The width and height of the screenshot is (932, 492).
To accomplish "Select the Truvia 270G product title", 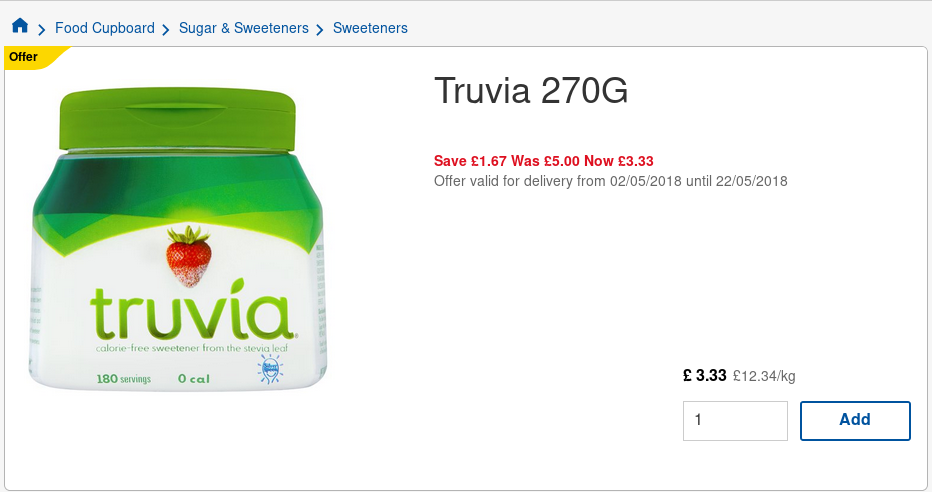I will tap(531, 90).
